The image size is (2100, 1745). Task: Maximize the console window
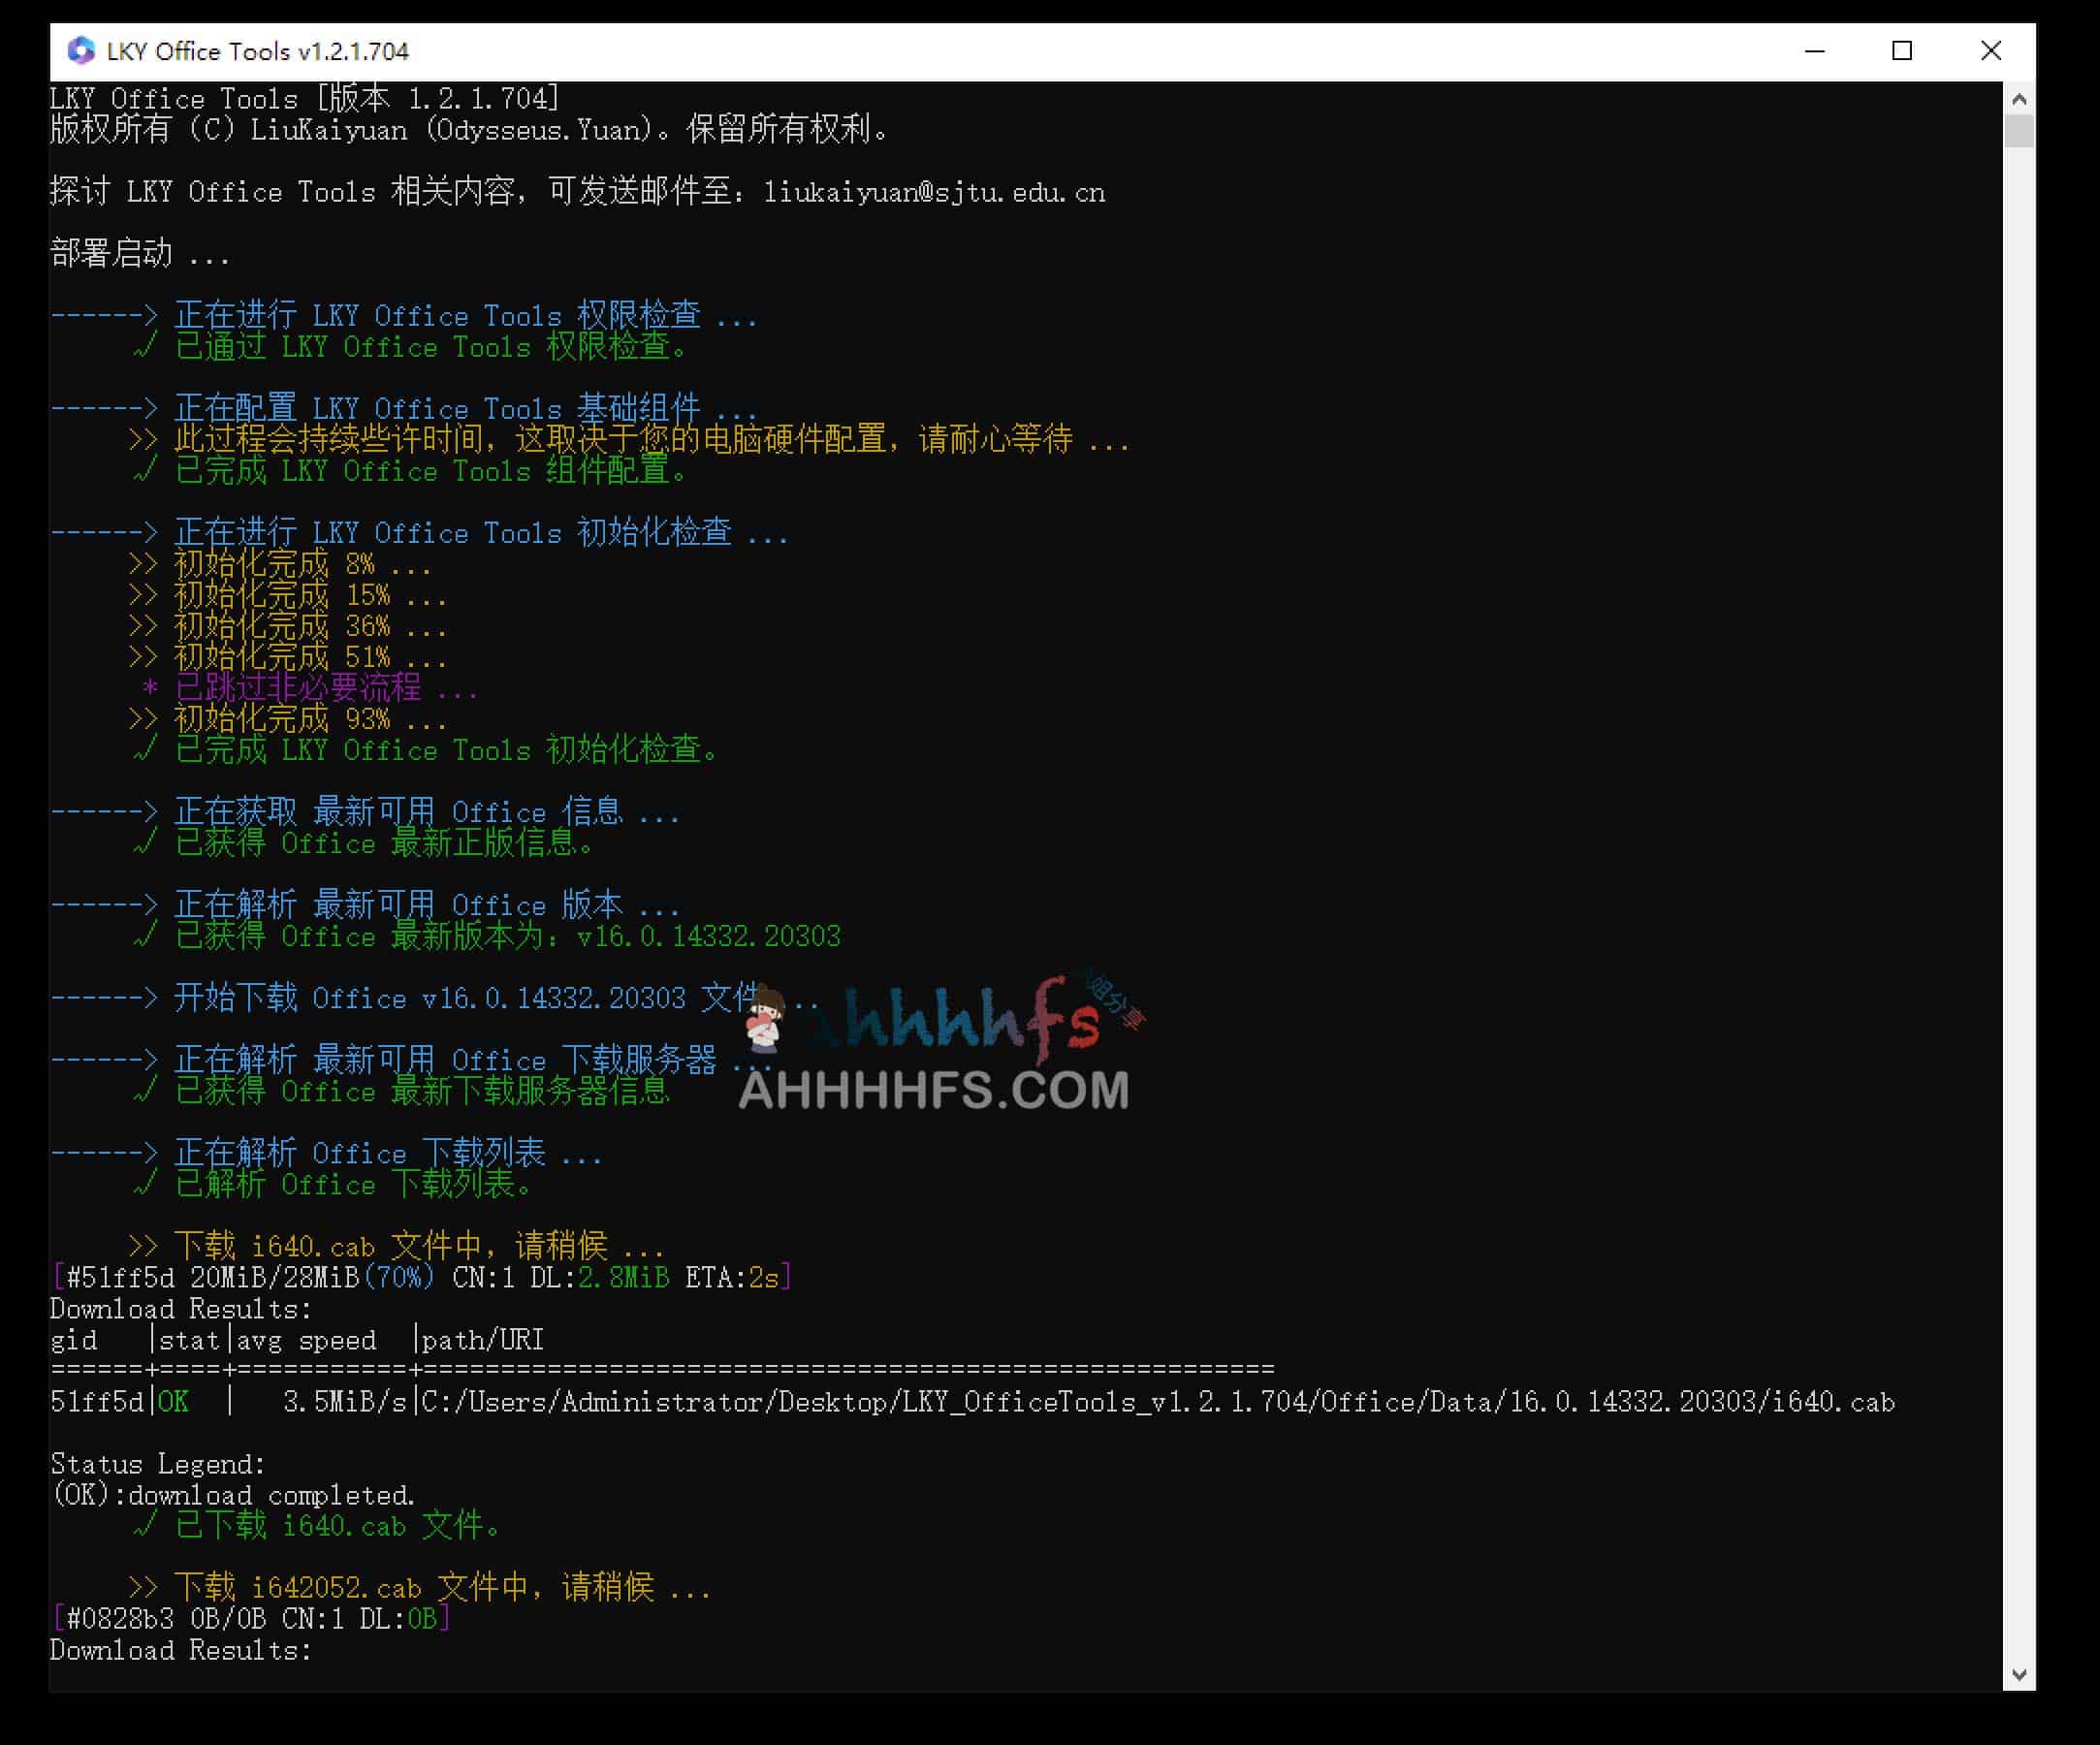(x=1902, y=50)
